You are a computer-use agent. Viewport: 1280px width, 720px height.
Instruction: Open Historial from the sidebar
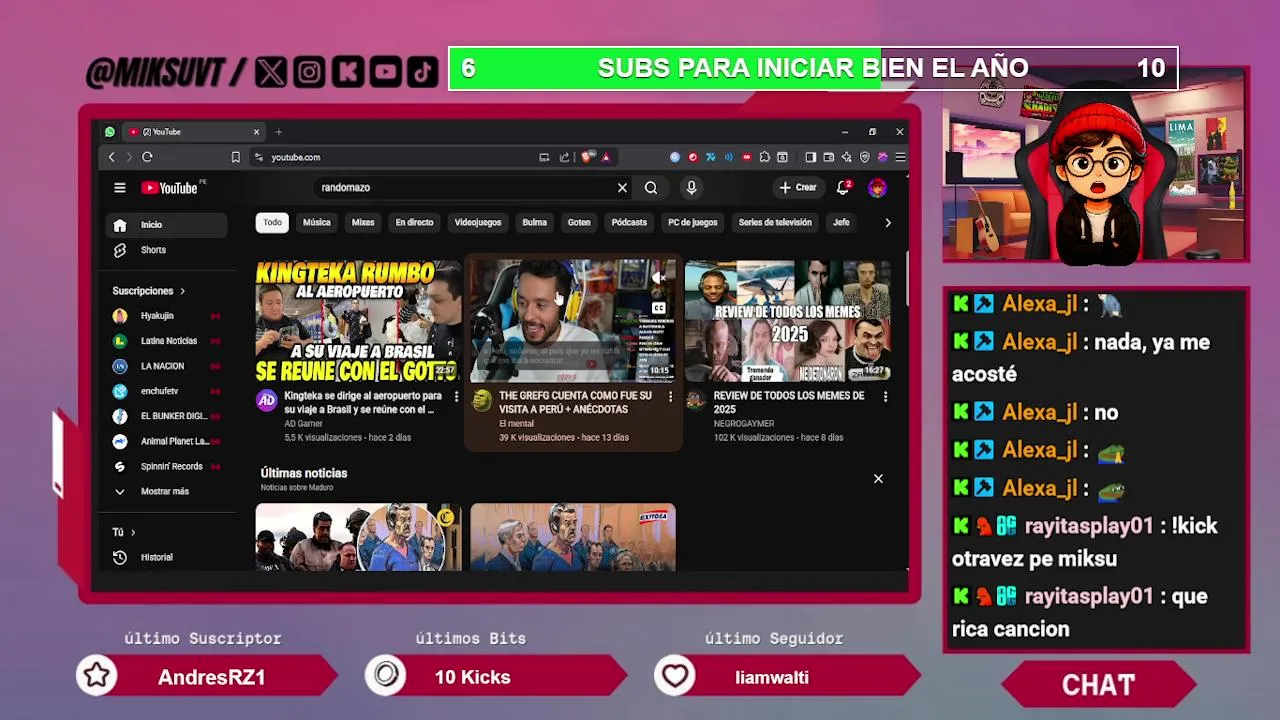(166, 557)
